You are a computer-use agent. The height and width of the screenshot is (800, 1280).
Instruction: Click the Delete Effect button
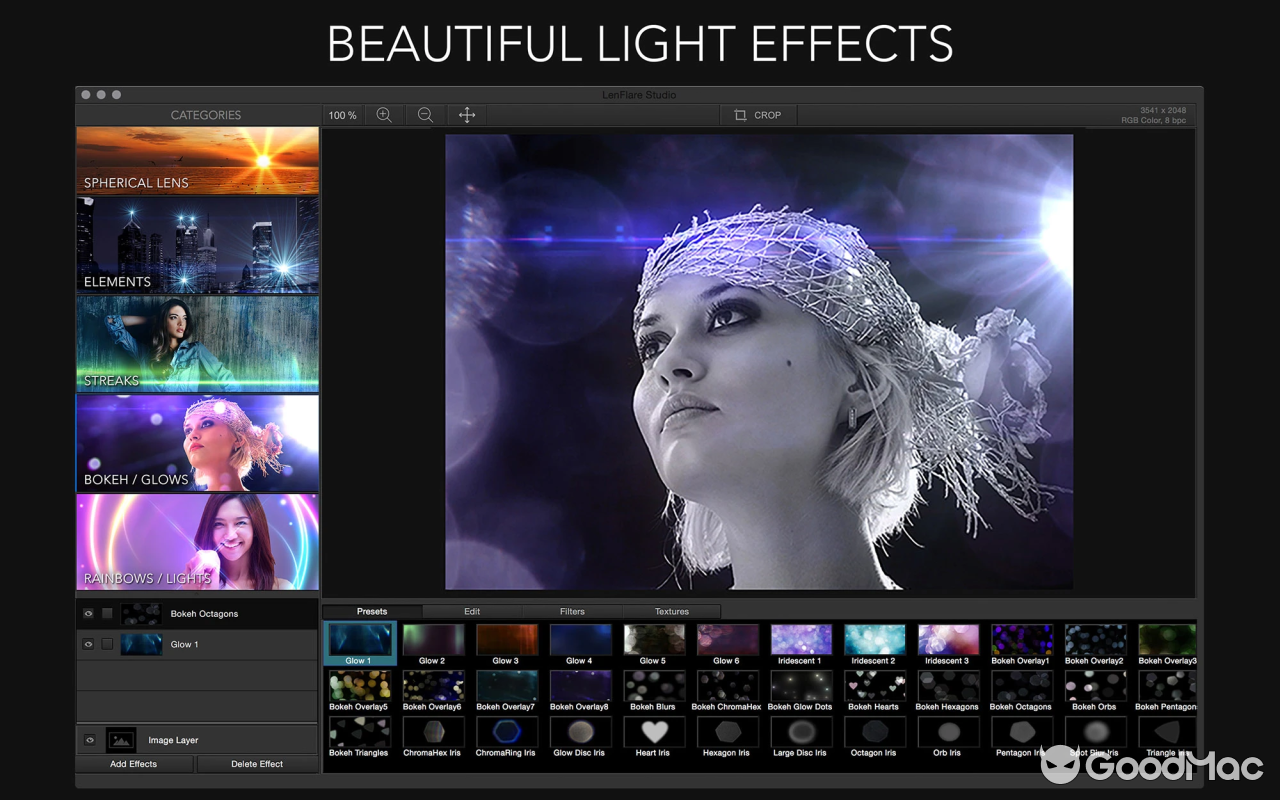pyautogui.click(x=257, y=763)
